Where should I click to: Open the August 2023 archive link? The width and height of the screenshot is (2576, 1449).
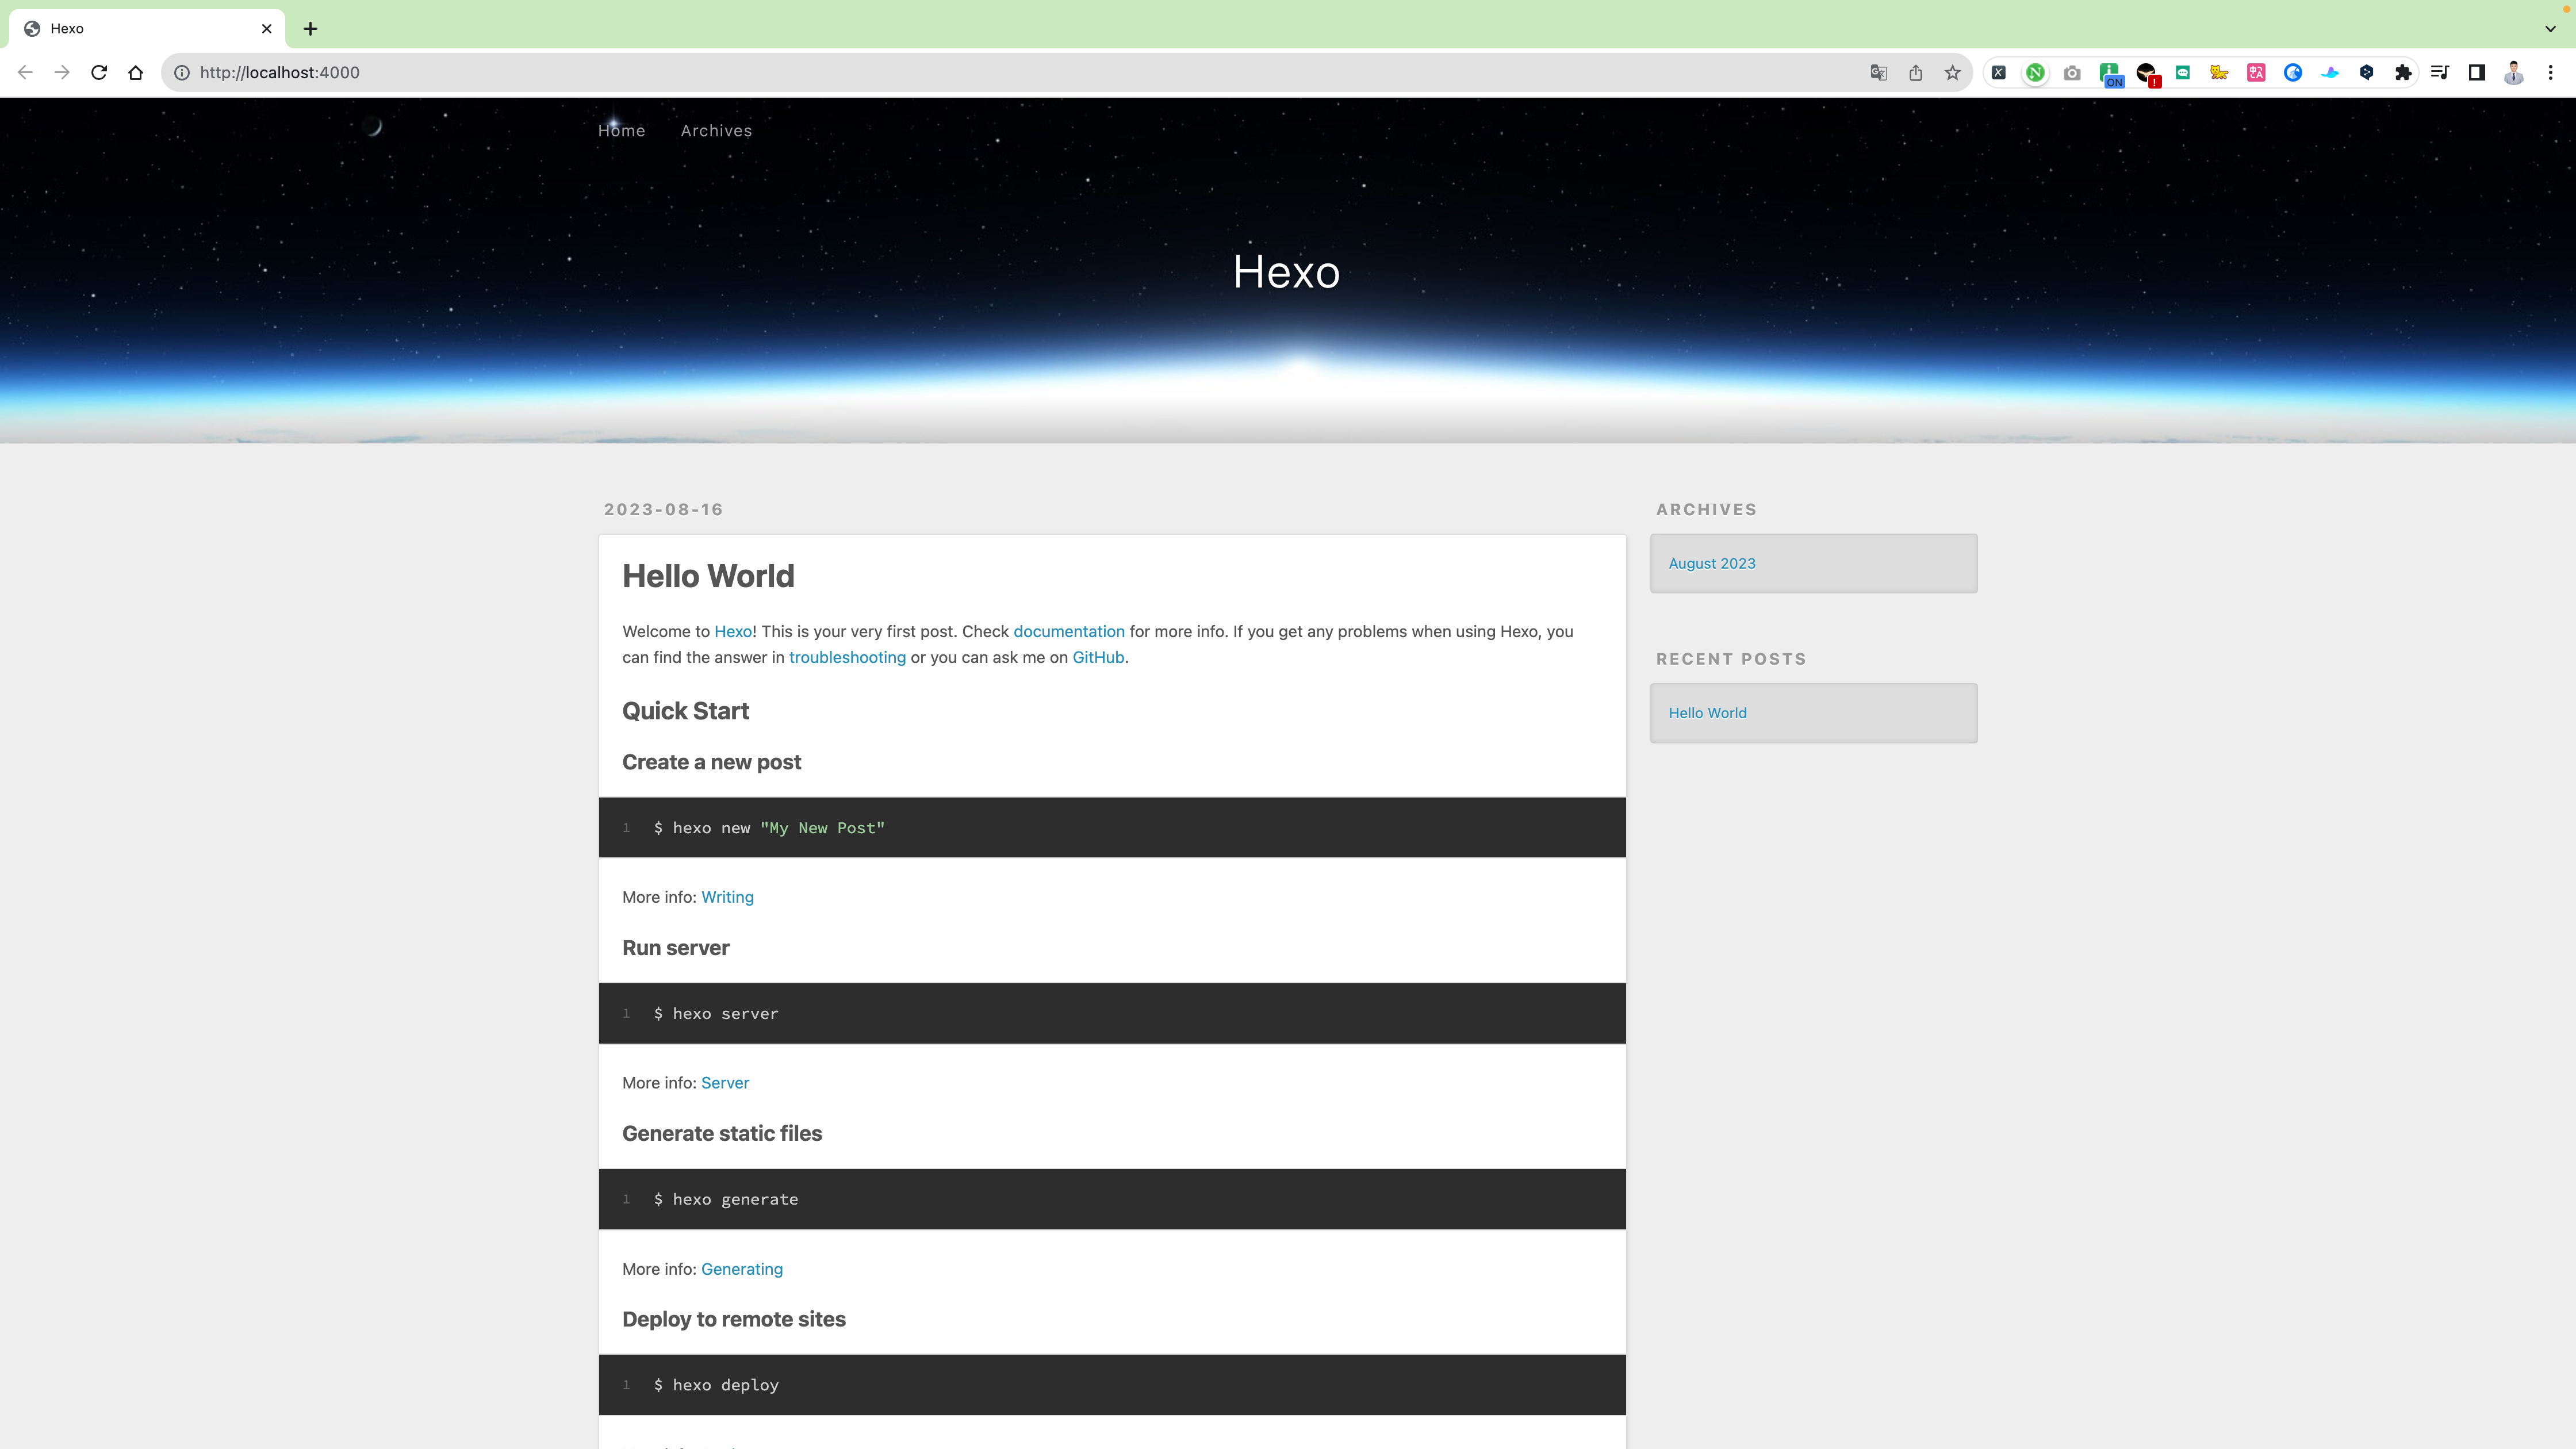tap(1712, 564)
